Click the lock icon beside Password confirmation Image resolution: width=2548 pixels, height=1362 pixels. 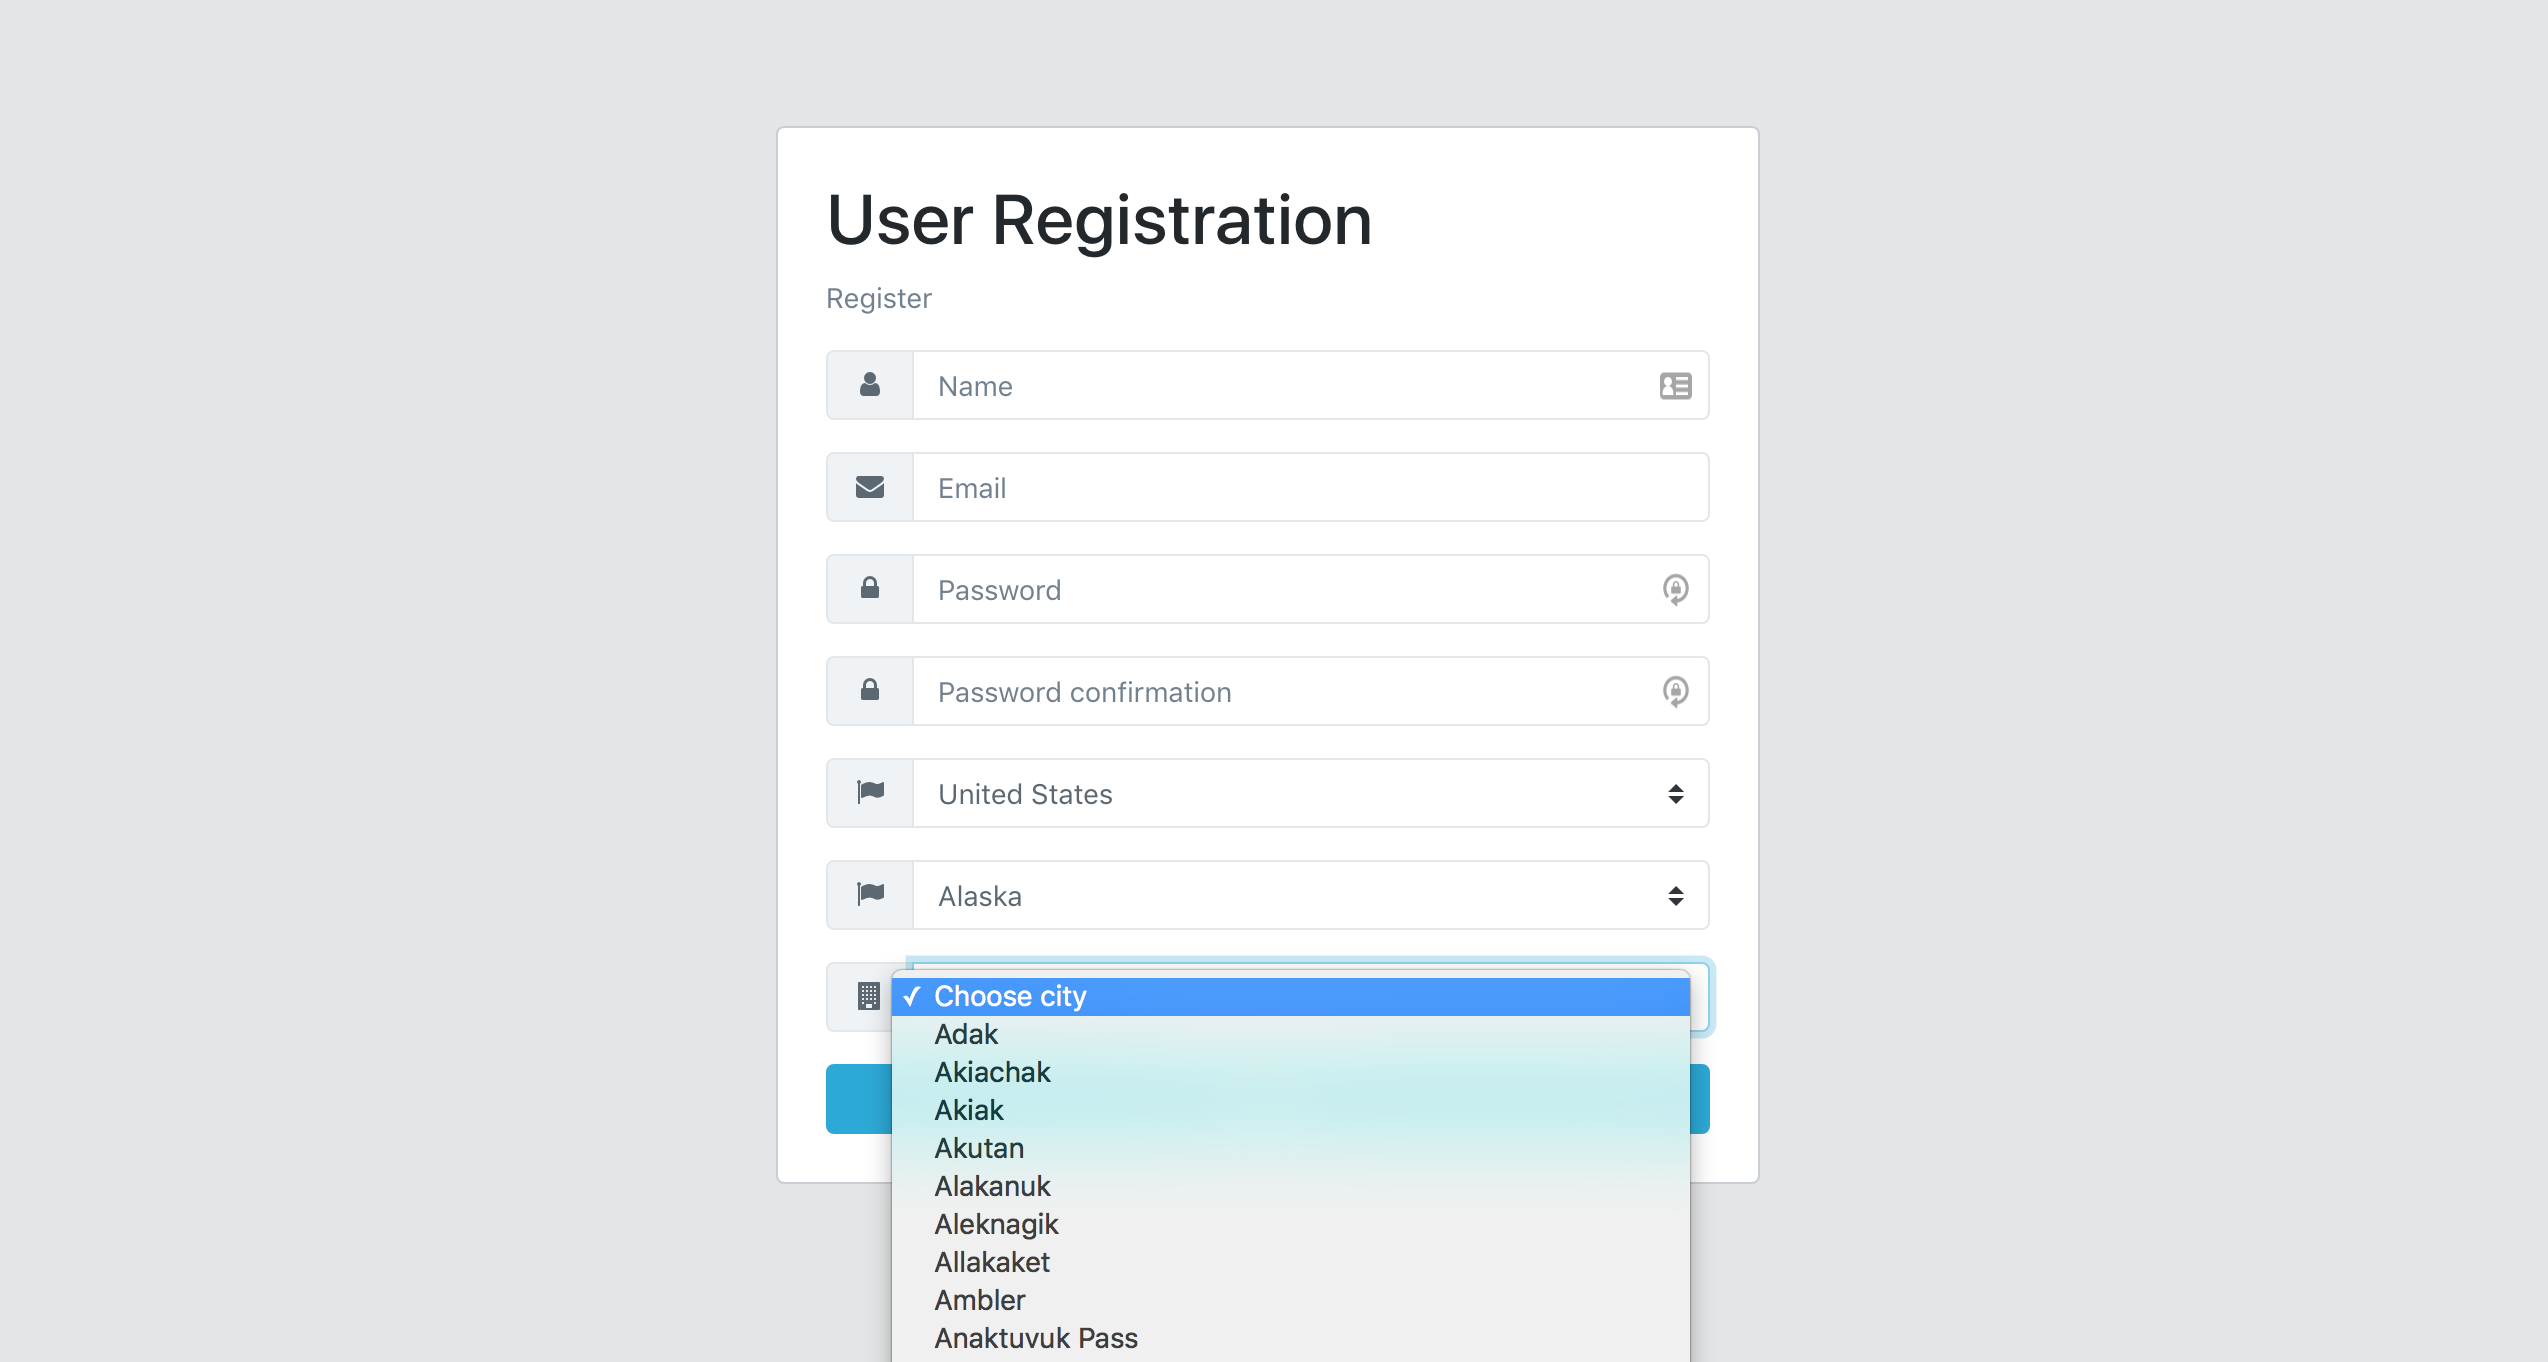point(870,691)
